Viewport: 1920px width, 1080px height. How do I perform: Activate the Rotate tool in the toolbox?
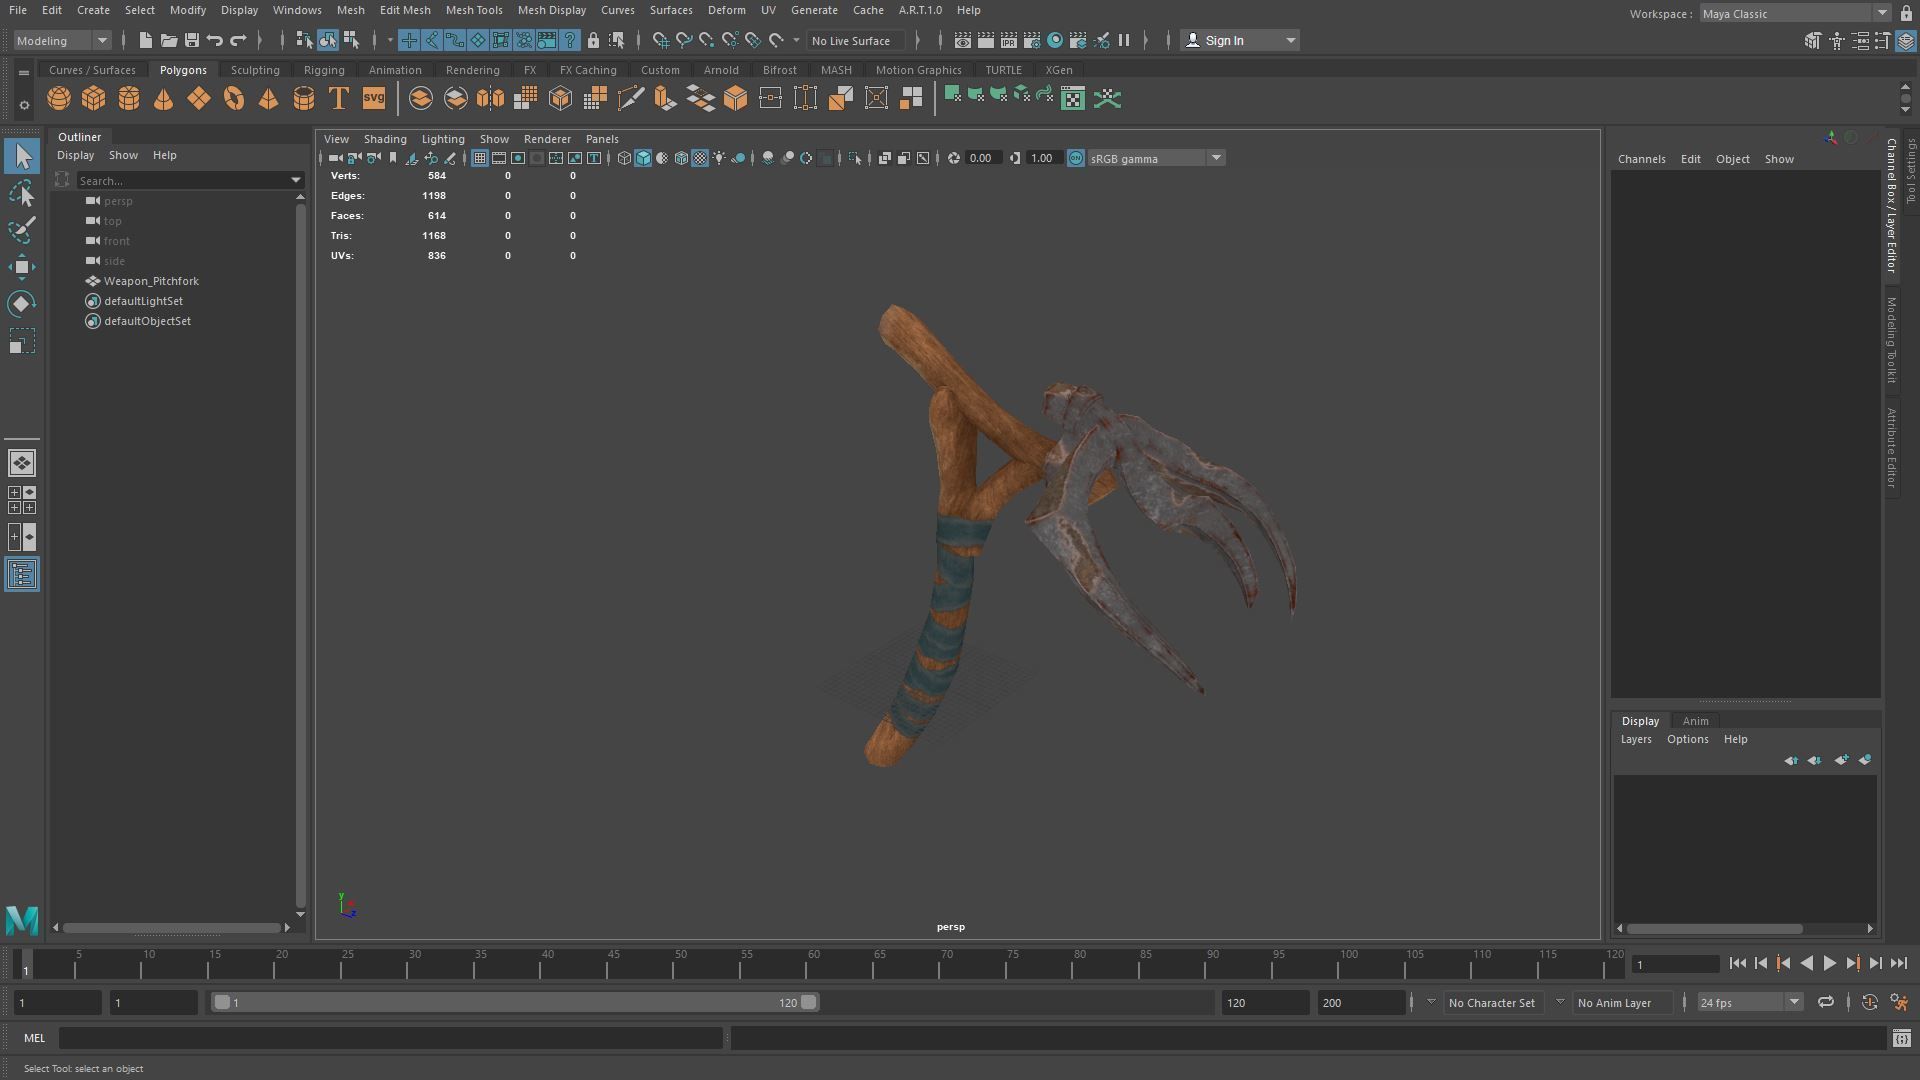(x=22, y=304)
